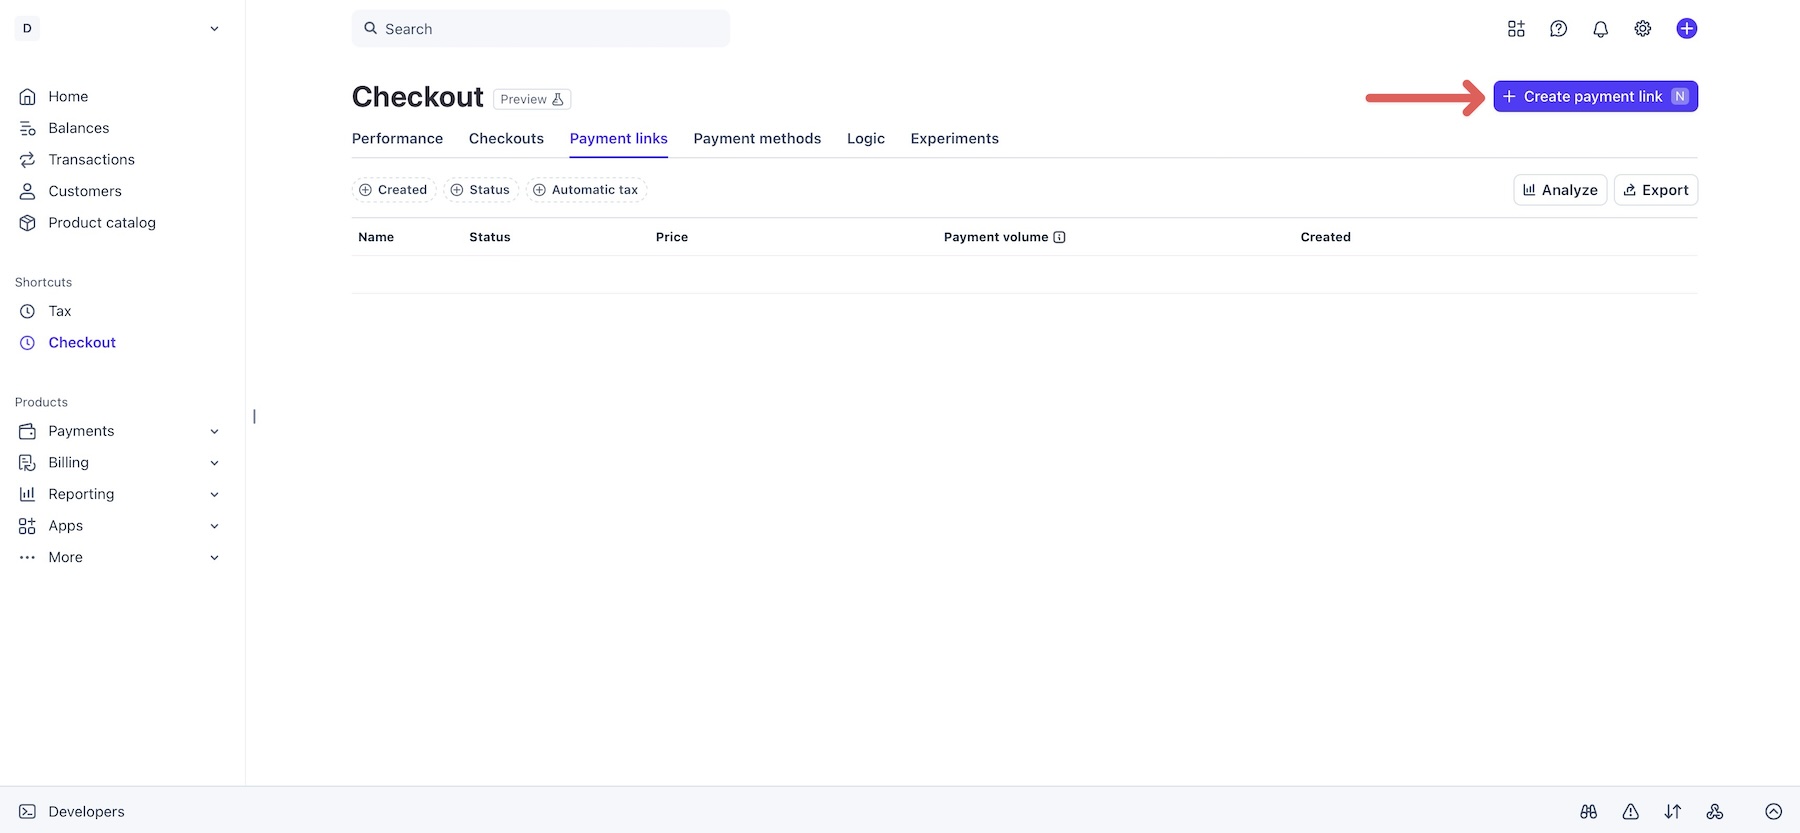The image size is (1800, 833).
Task: Click the round purple plus create icon
Action: tap(1686, 29)
